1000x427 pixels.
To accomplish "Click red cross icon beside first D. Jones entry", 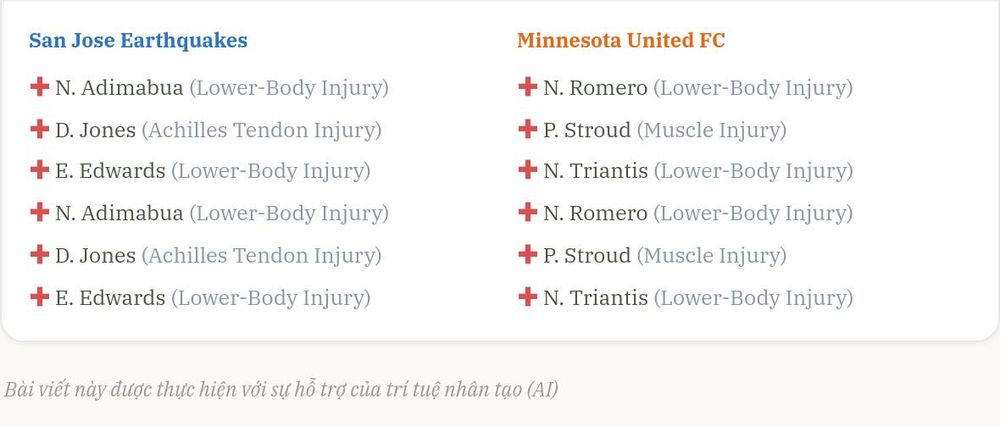I will pos(40,129).
